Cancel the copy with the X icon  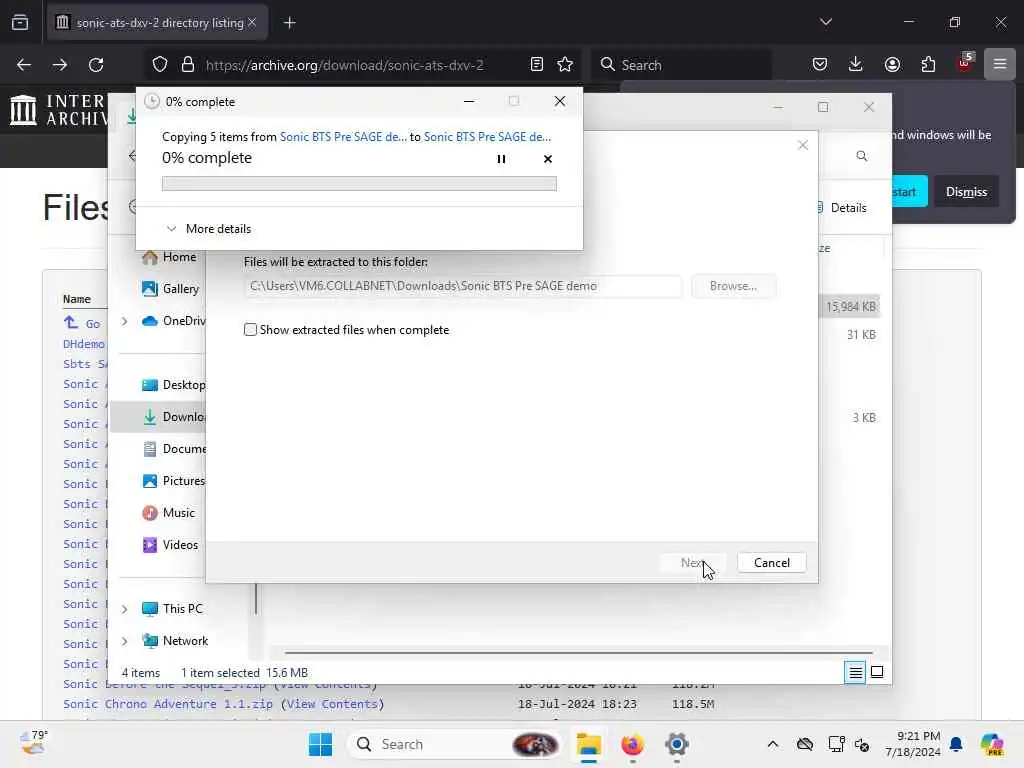547,159
